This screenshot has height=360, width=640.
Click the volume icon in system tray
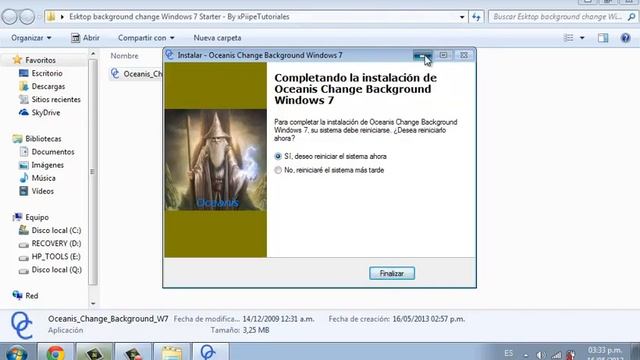(541, 355)
